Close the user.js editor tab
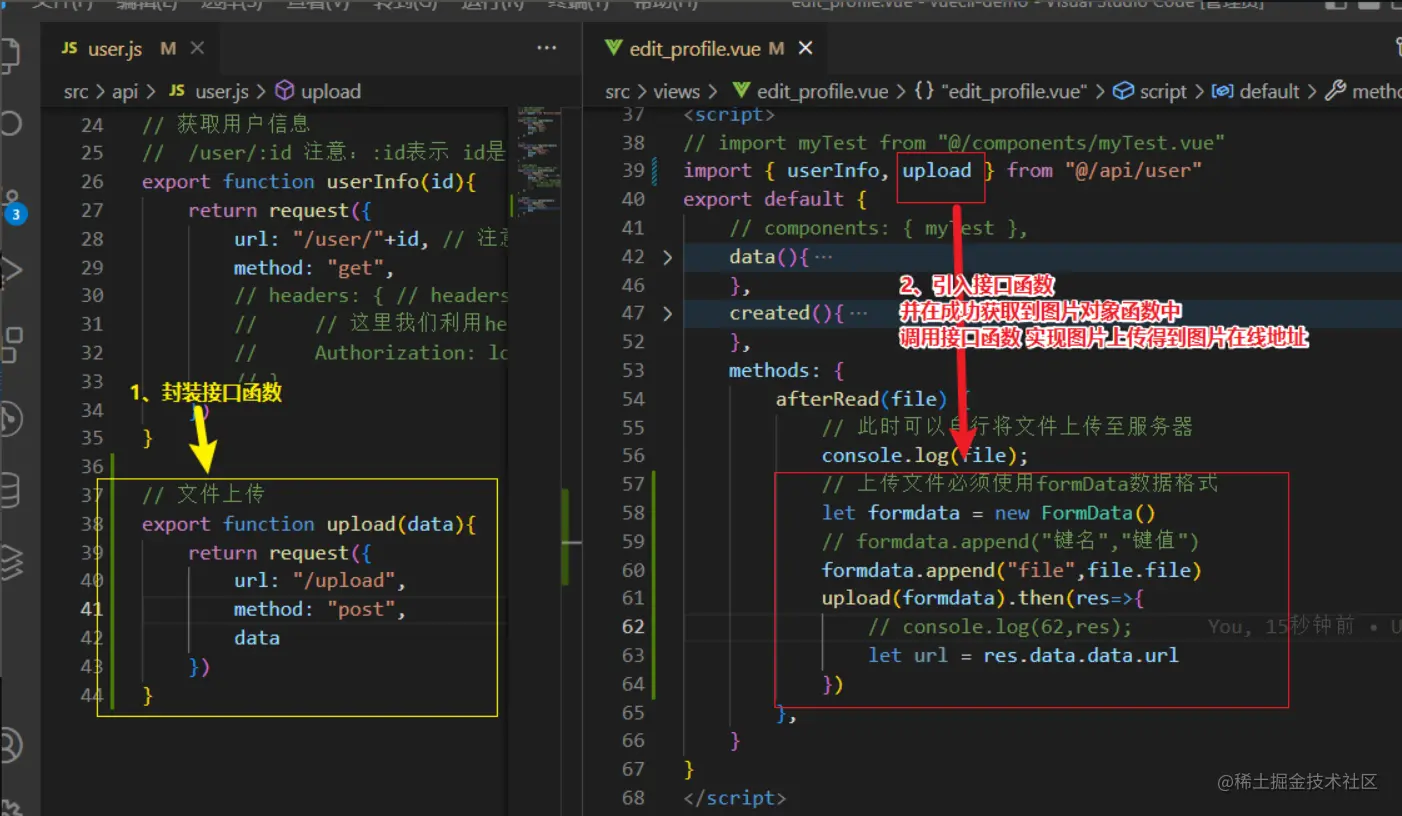This screenshot has height=816, width=1402. click(x=197, y=48)
